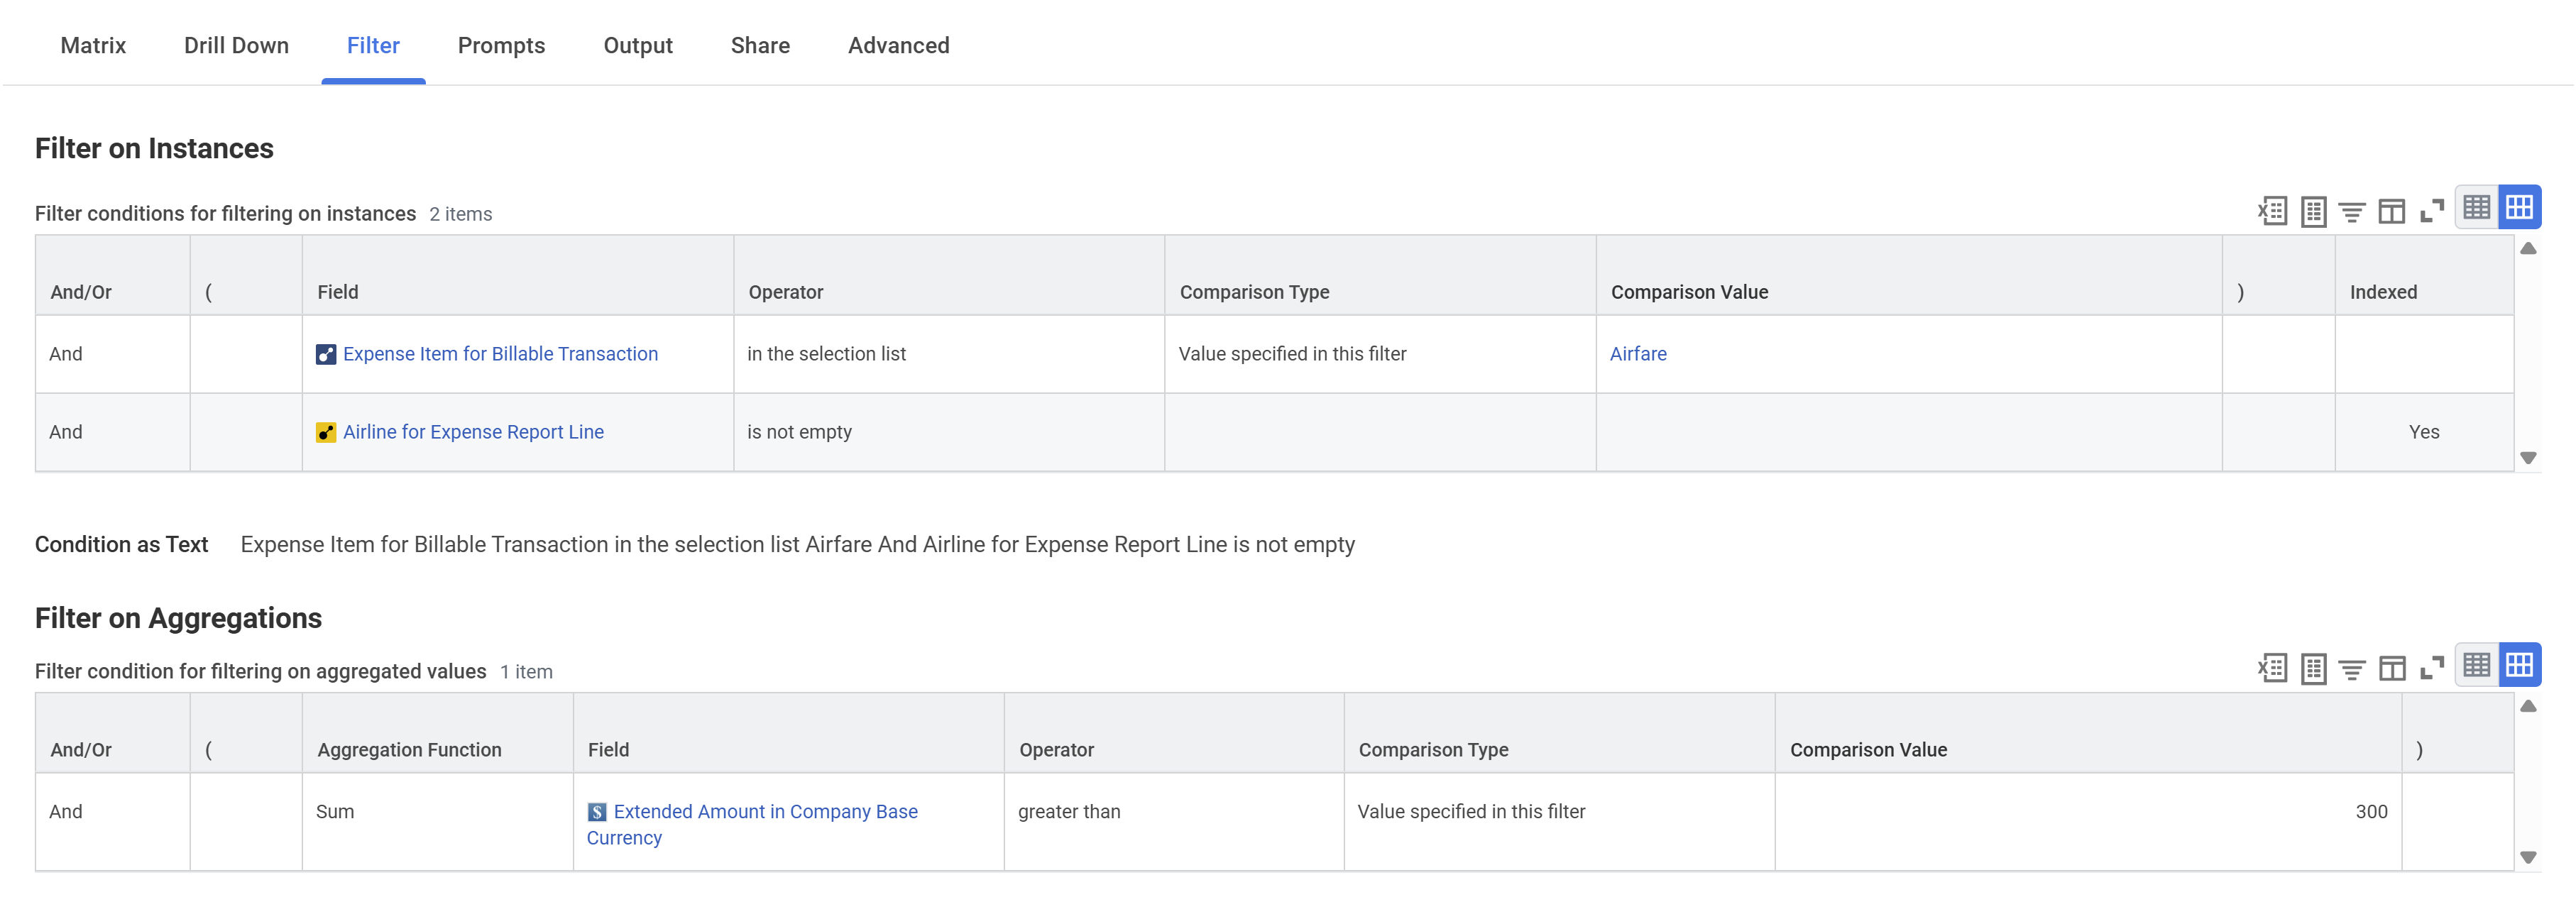Expand aggregations table to fullscreen
2576x897 pixels.
pyautogui.click(x=2432, y=668)
